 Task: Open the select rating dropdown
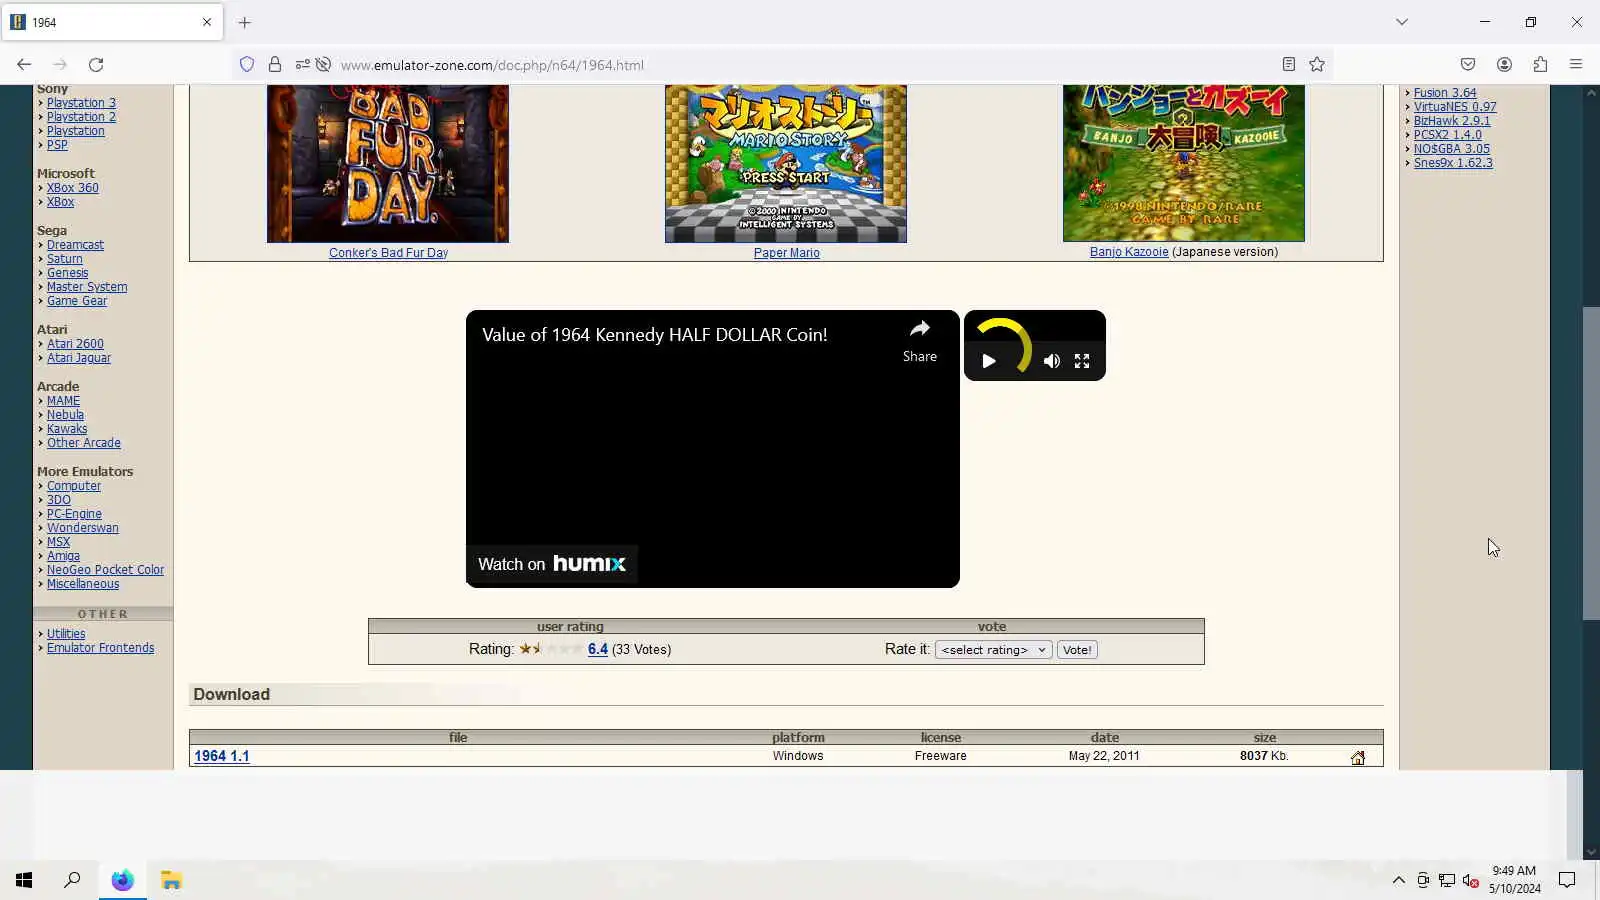click(993, 650)
